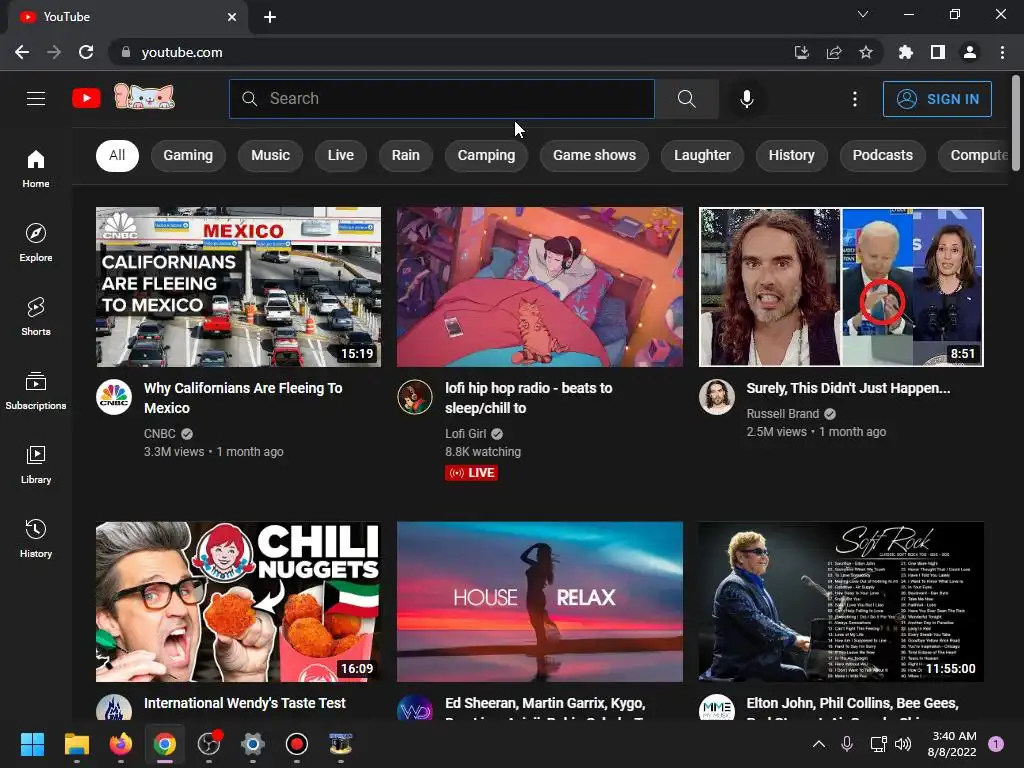1024x768 pixels.
Task: Open Library in sidebar
Action: (36, 464)
